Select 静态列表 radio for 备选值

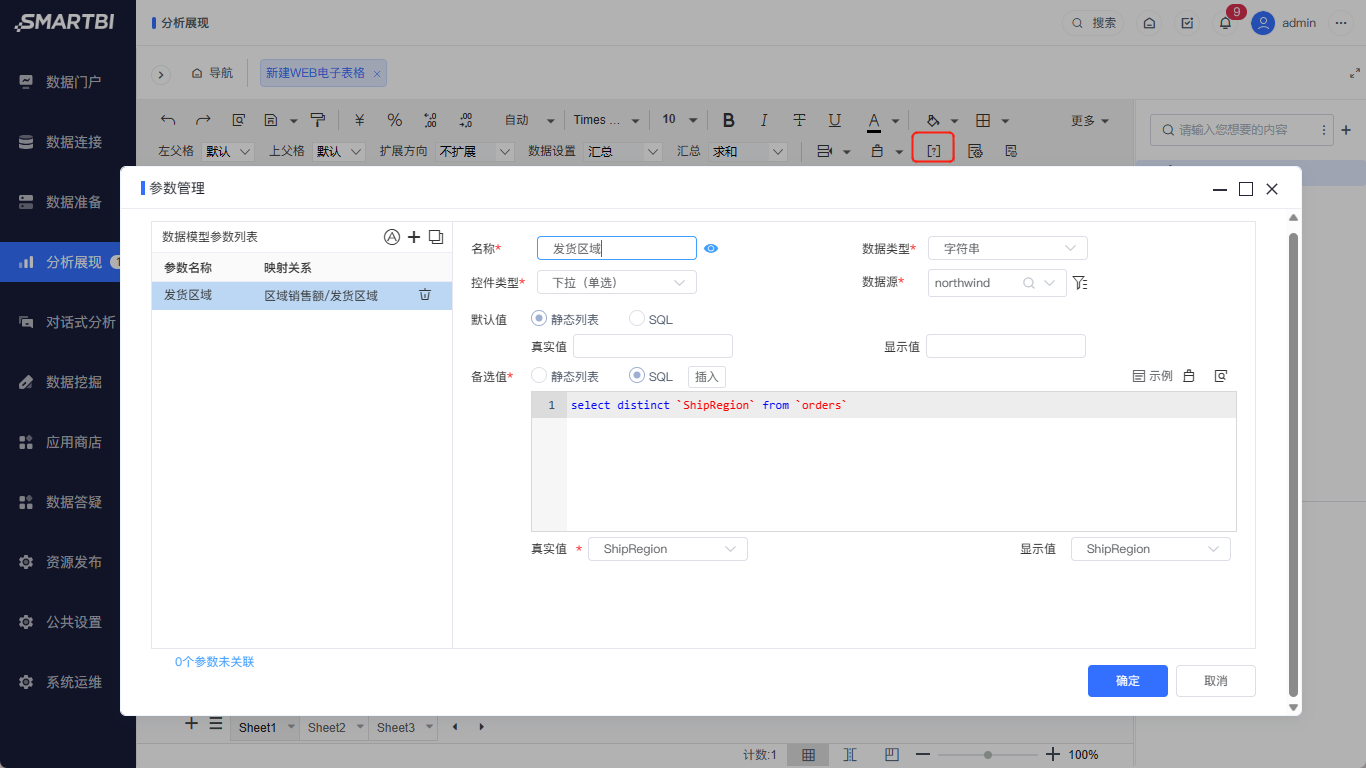coord(539,375)
